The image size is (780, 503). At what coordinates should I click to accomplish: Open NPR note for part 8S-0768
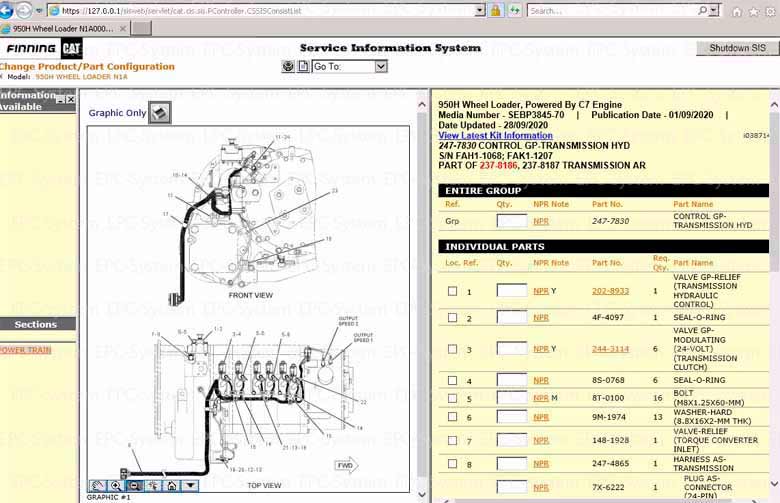(x=541, y=380)
